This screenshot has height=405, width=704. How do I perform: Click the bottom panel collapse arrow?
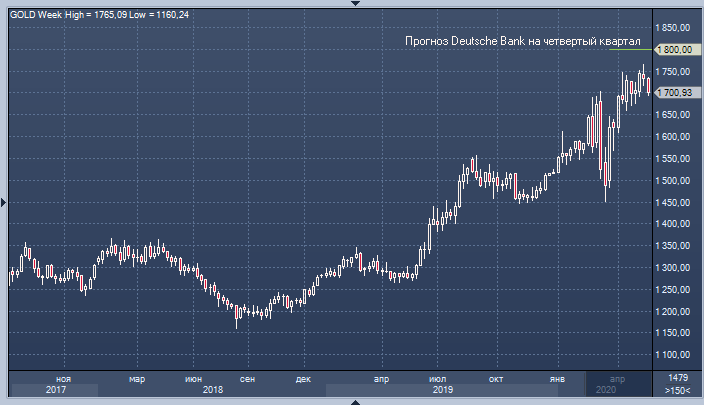(x=352, y=401)
